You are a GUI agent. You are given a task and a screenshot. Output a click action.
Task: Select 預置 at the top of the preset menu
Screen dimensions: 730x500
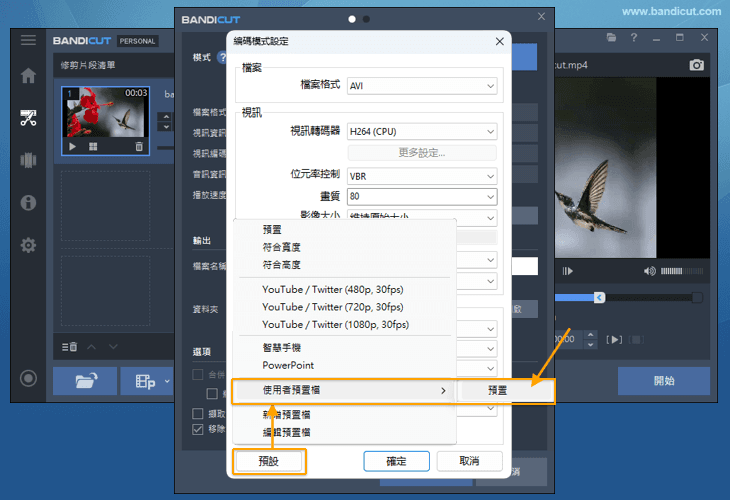coord(272,230)
